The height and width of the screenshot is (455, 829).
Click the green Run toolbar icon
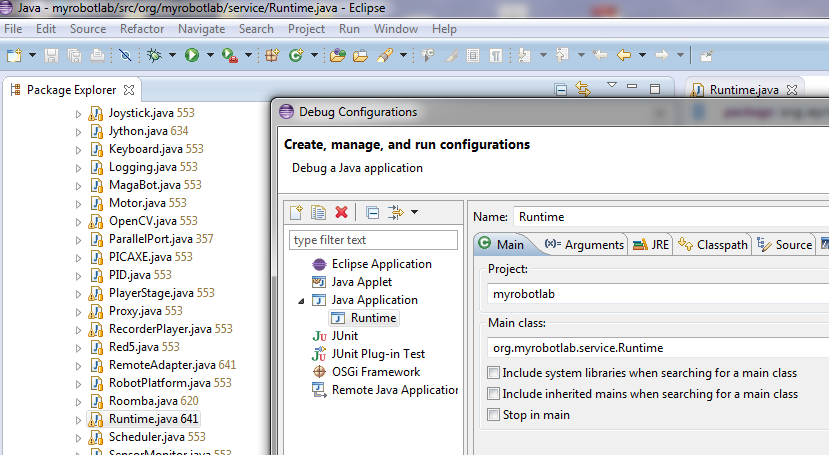192,55
